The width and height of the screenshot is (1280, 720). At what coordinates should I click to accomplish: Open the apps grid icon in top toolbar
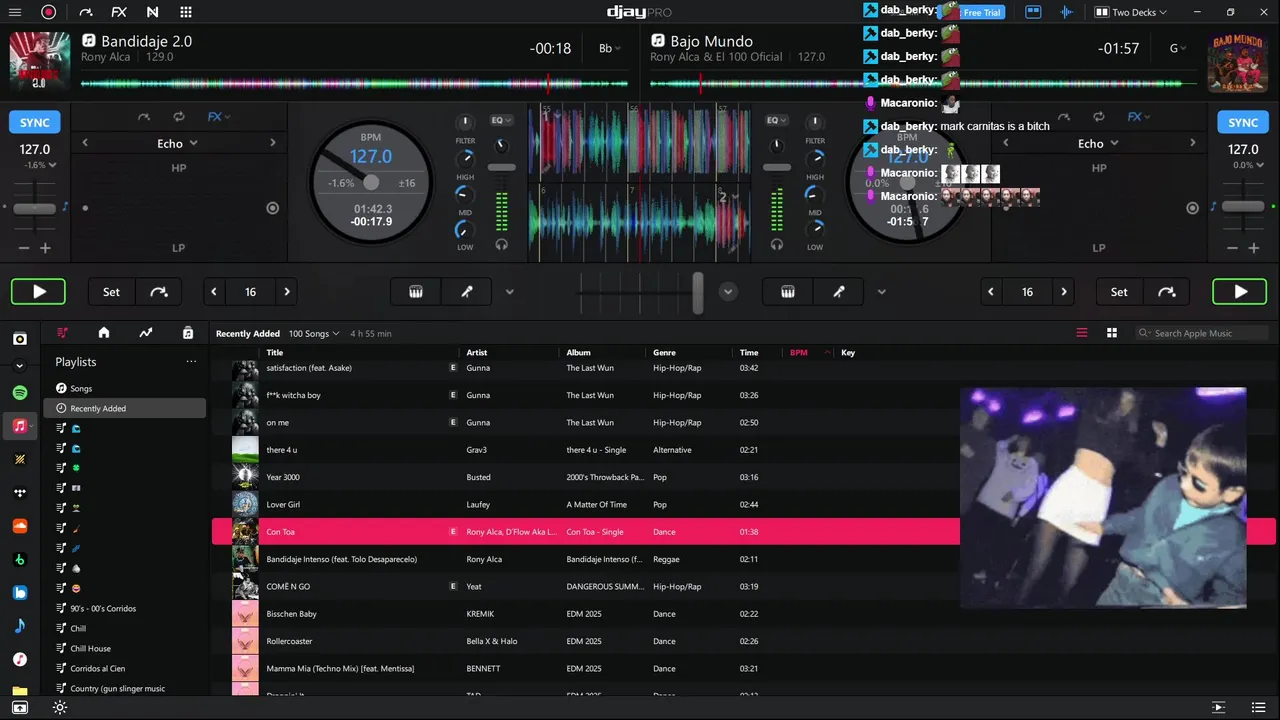pyautogui.click(x=186, y=12)
